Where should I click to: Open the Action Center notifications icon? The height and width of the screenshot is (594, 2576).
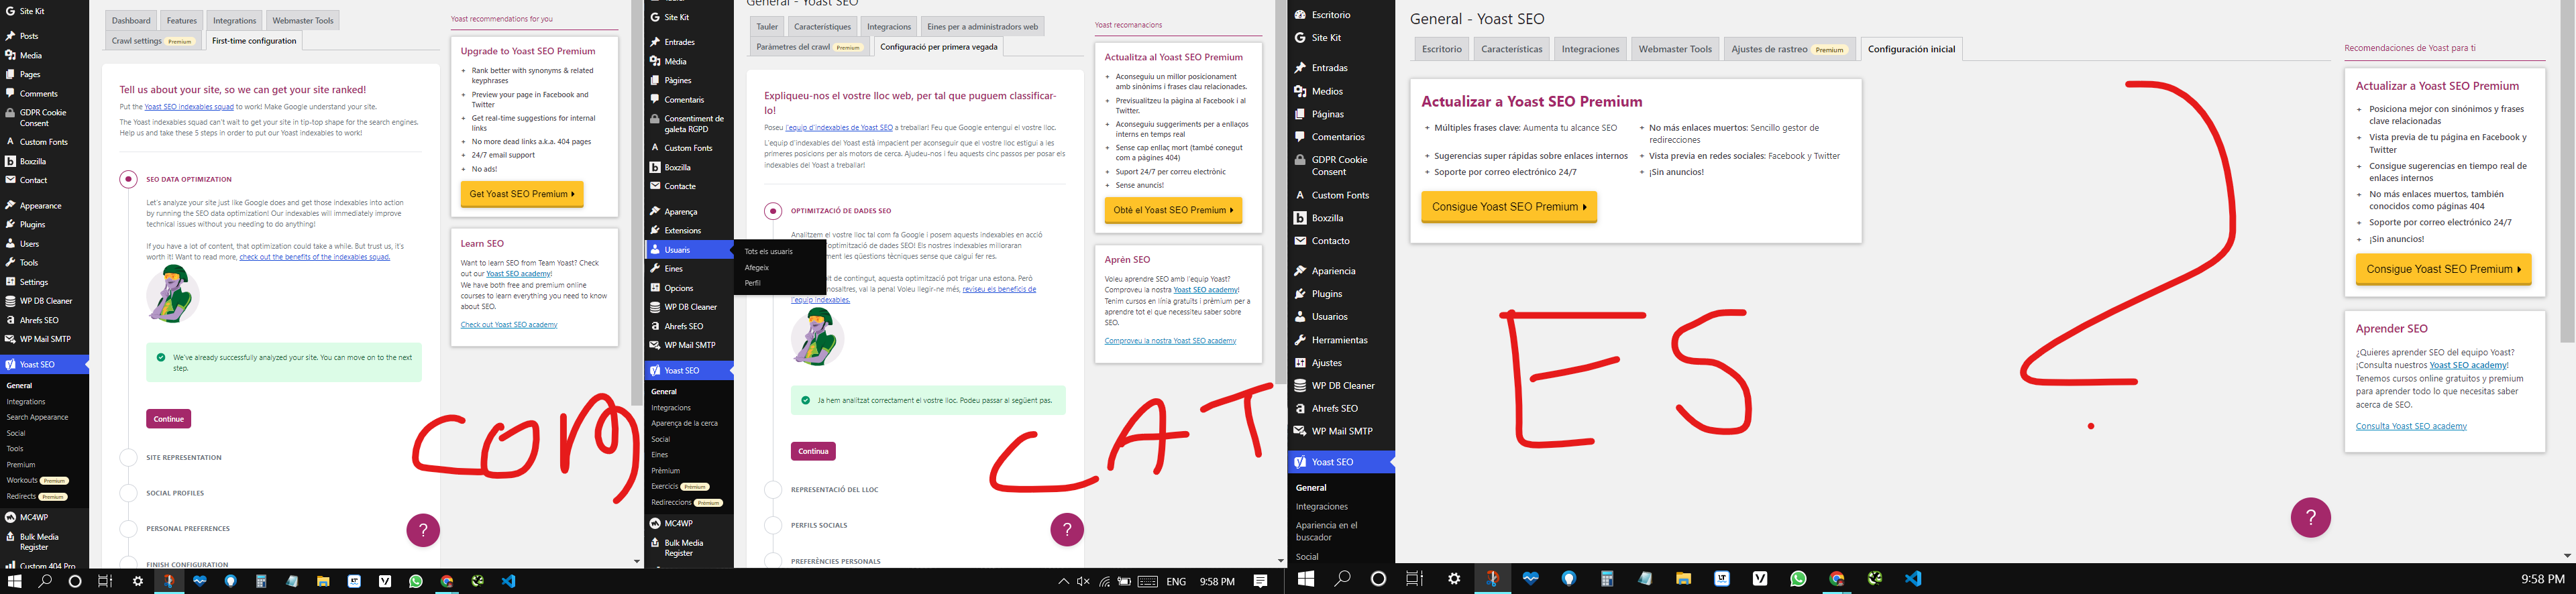(x=1260, y=581)
